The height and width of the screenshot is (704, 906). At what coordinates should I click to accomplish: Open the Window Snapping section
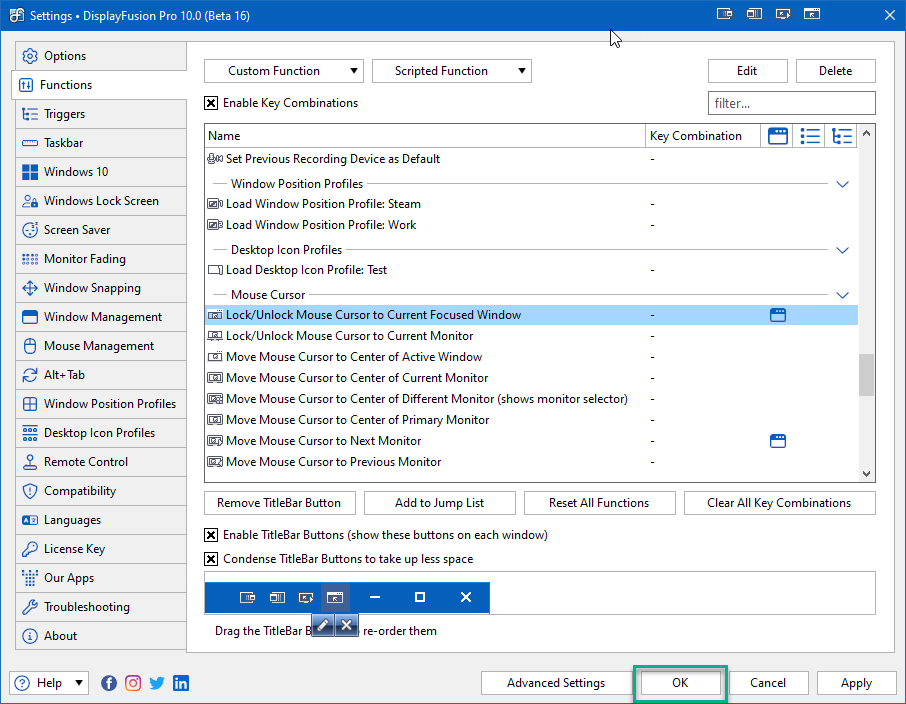[x=101, y=288]
